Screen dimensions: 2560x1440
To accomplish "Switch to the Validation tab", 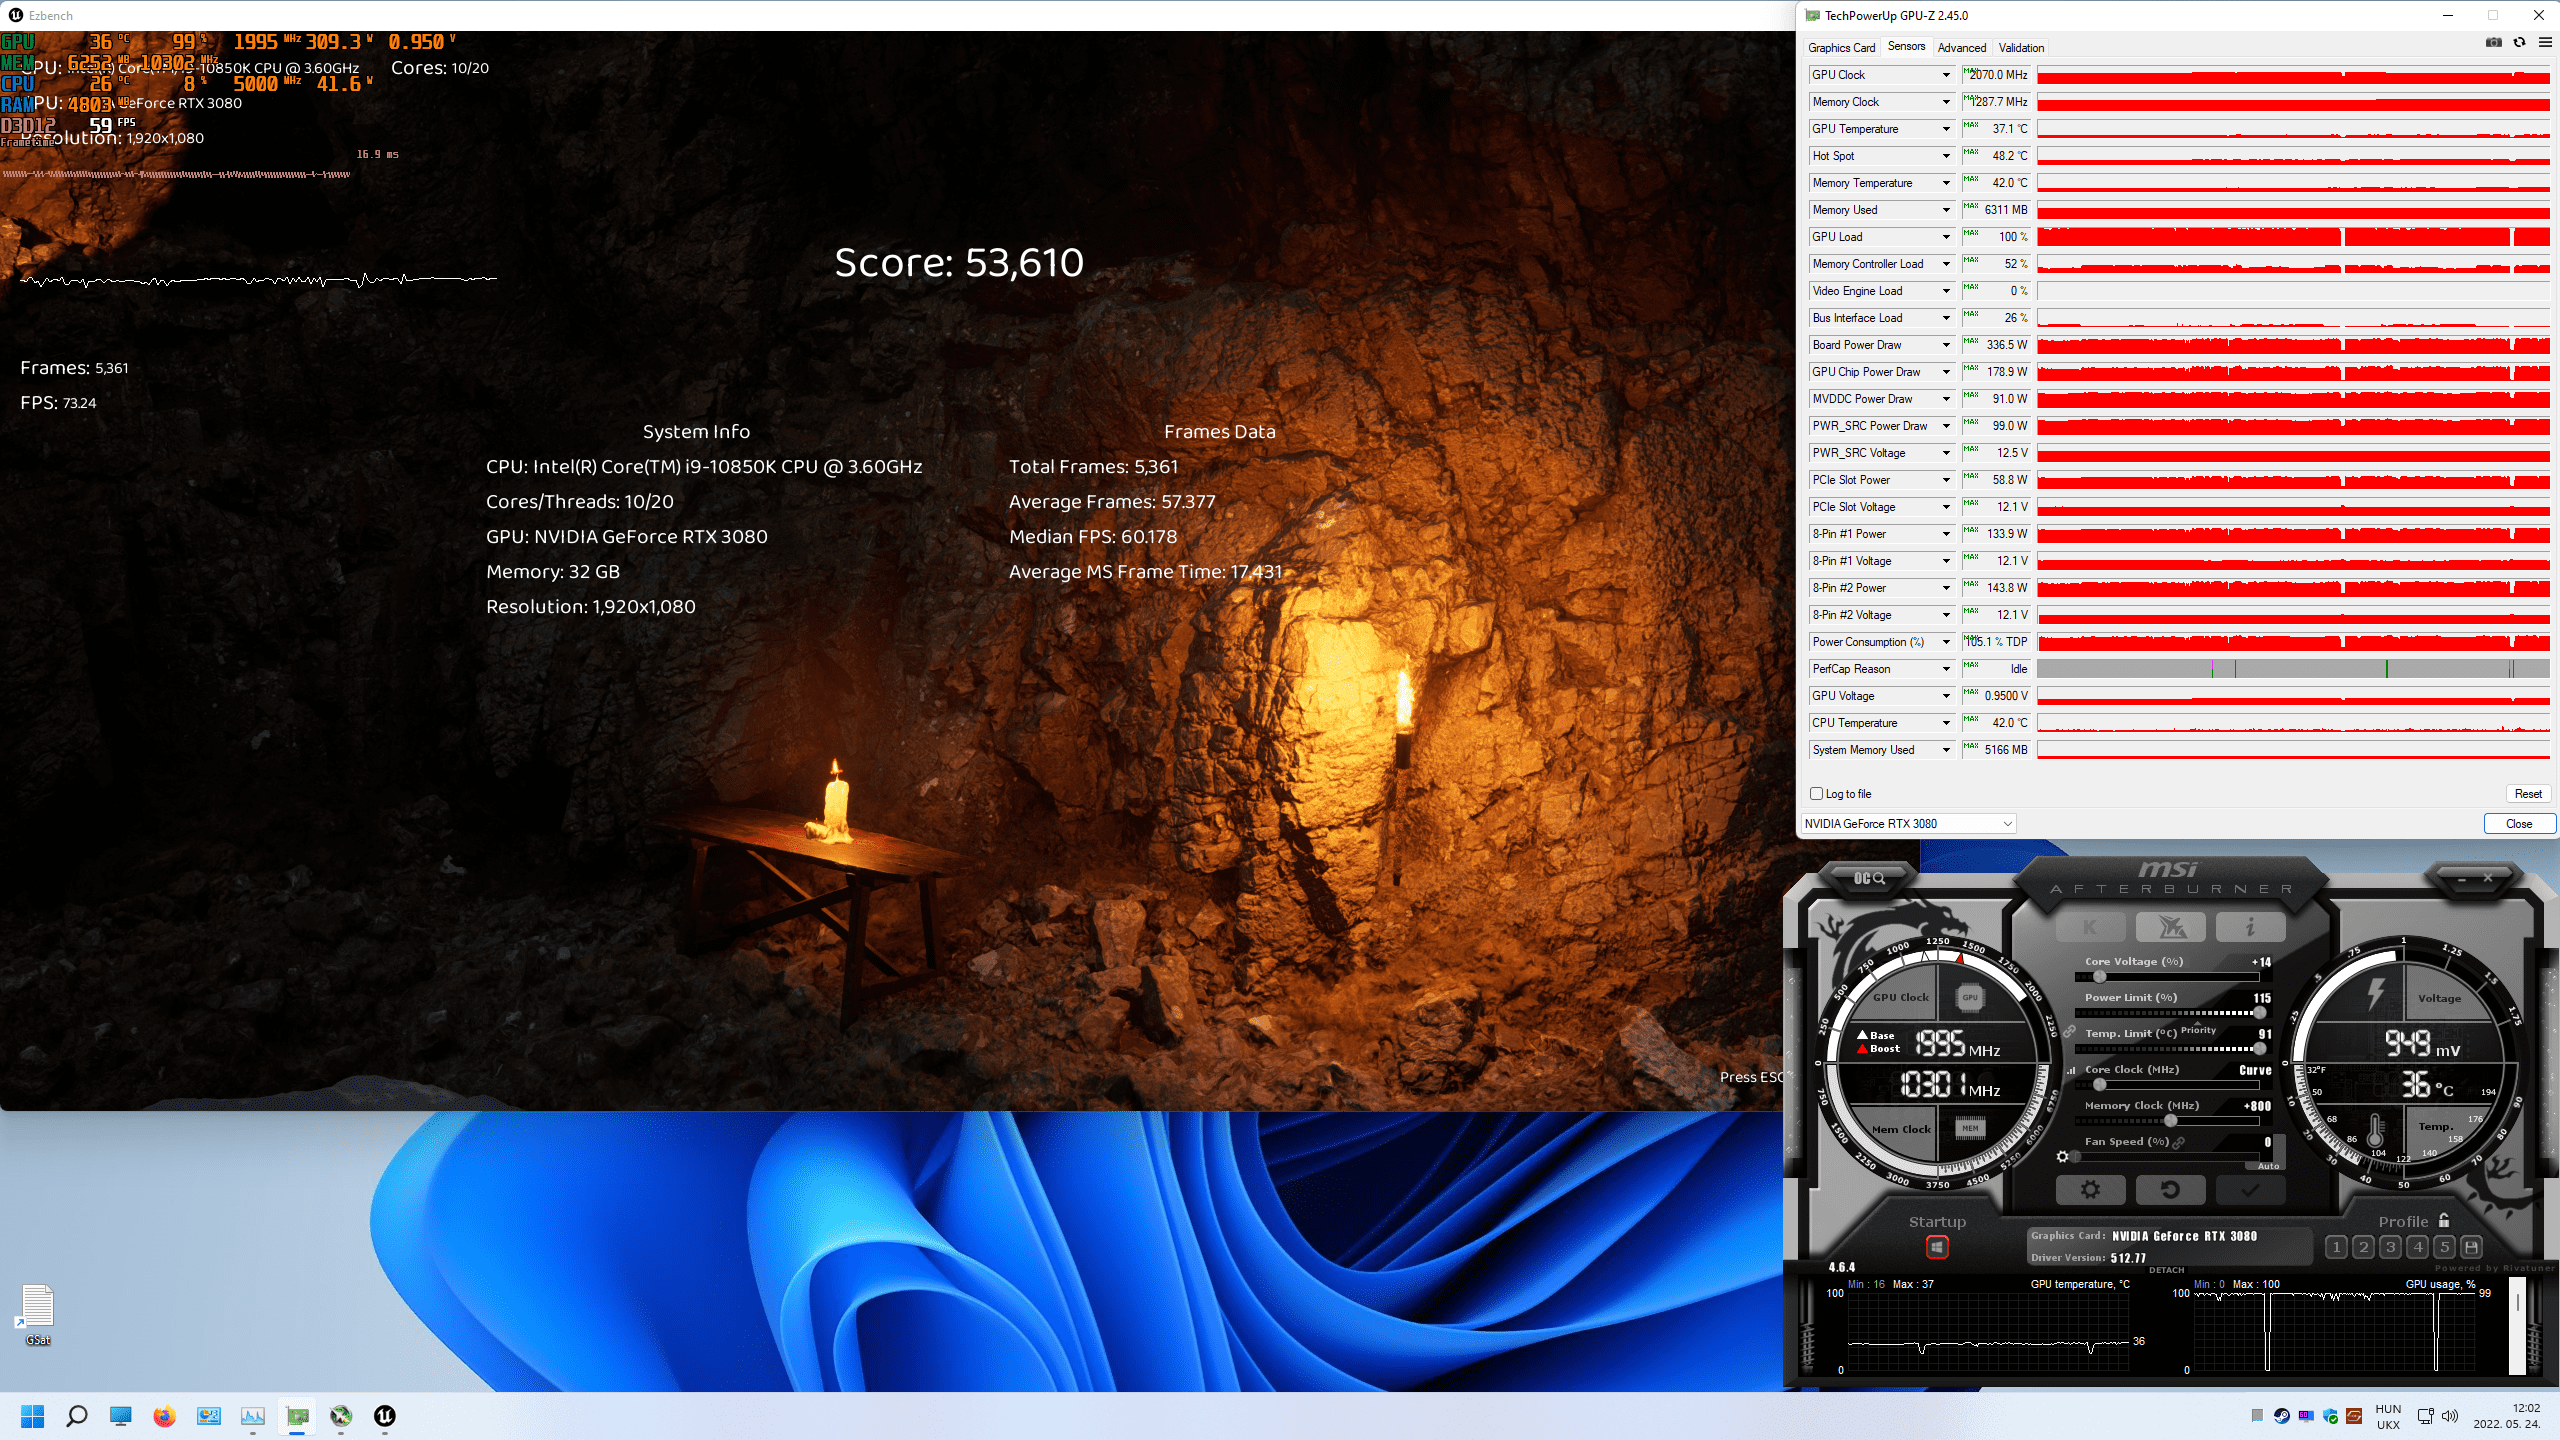I will [2021, 48].
